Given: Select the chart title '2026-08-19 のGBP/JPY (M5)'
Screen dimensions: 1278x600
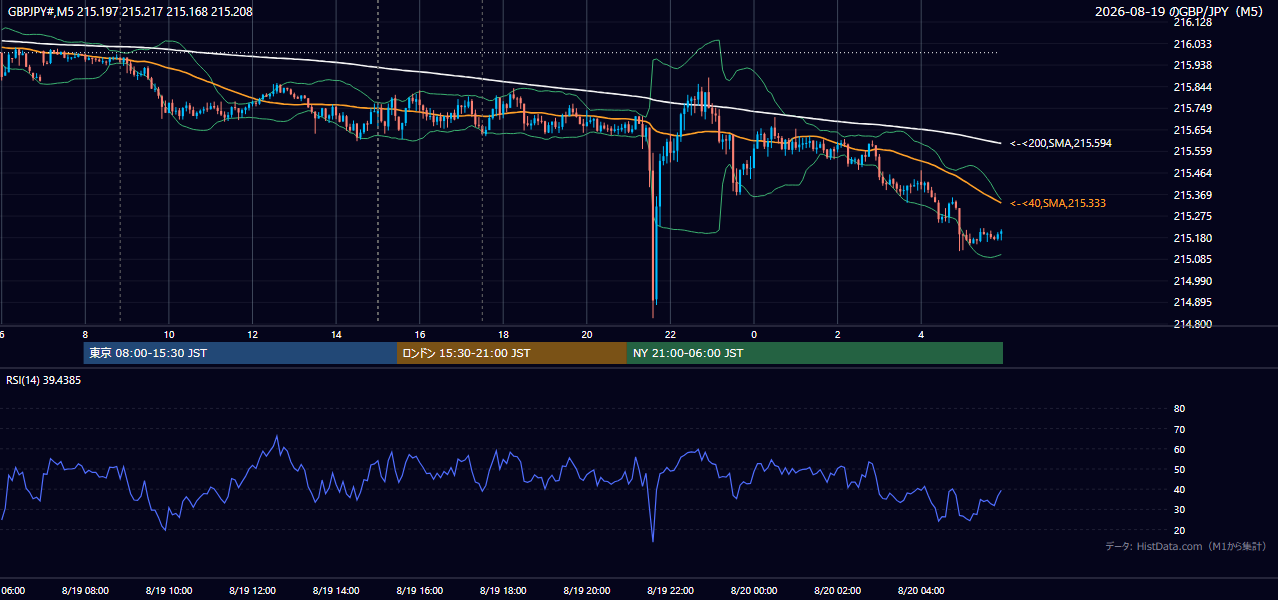Looking at the screenshot, I should 1181,11.
